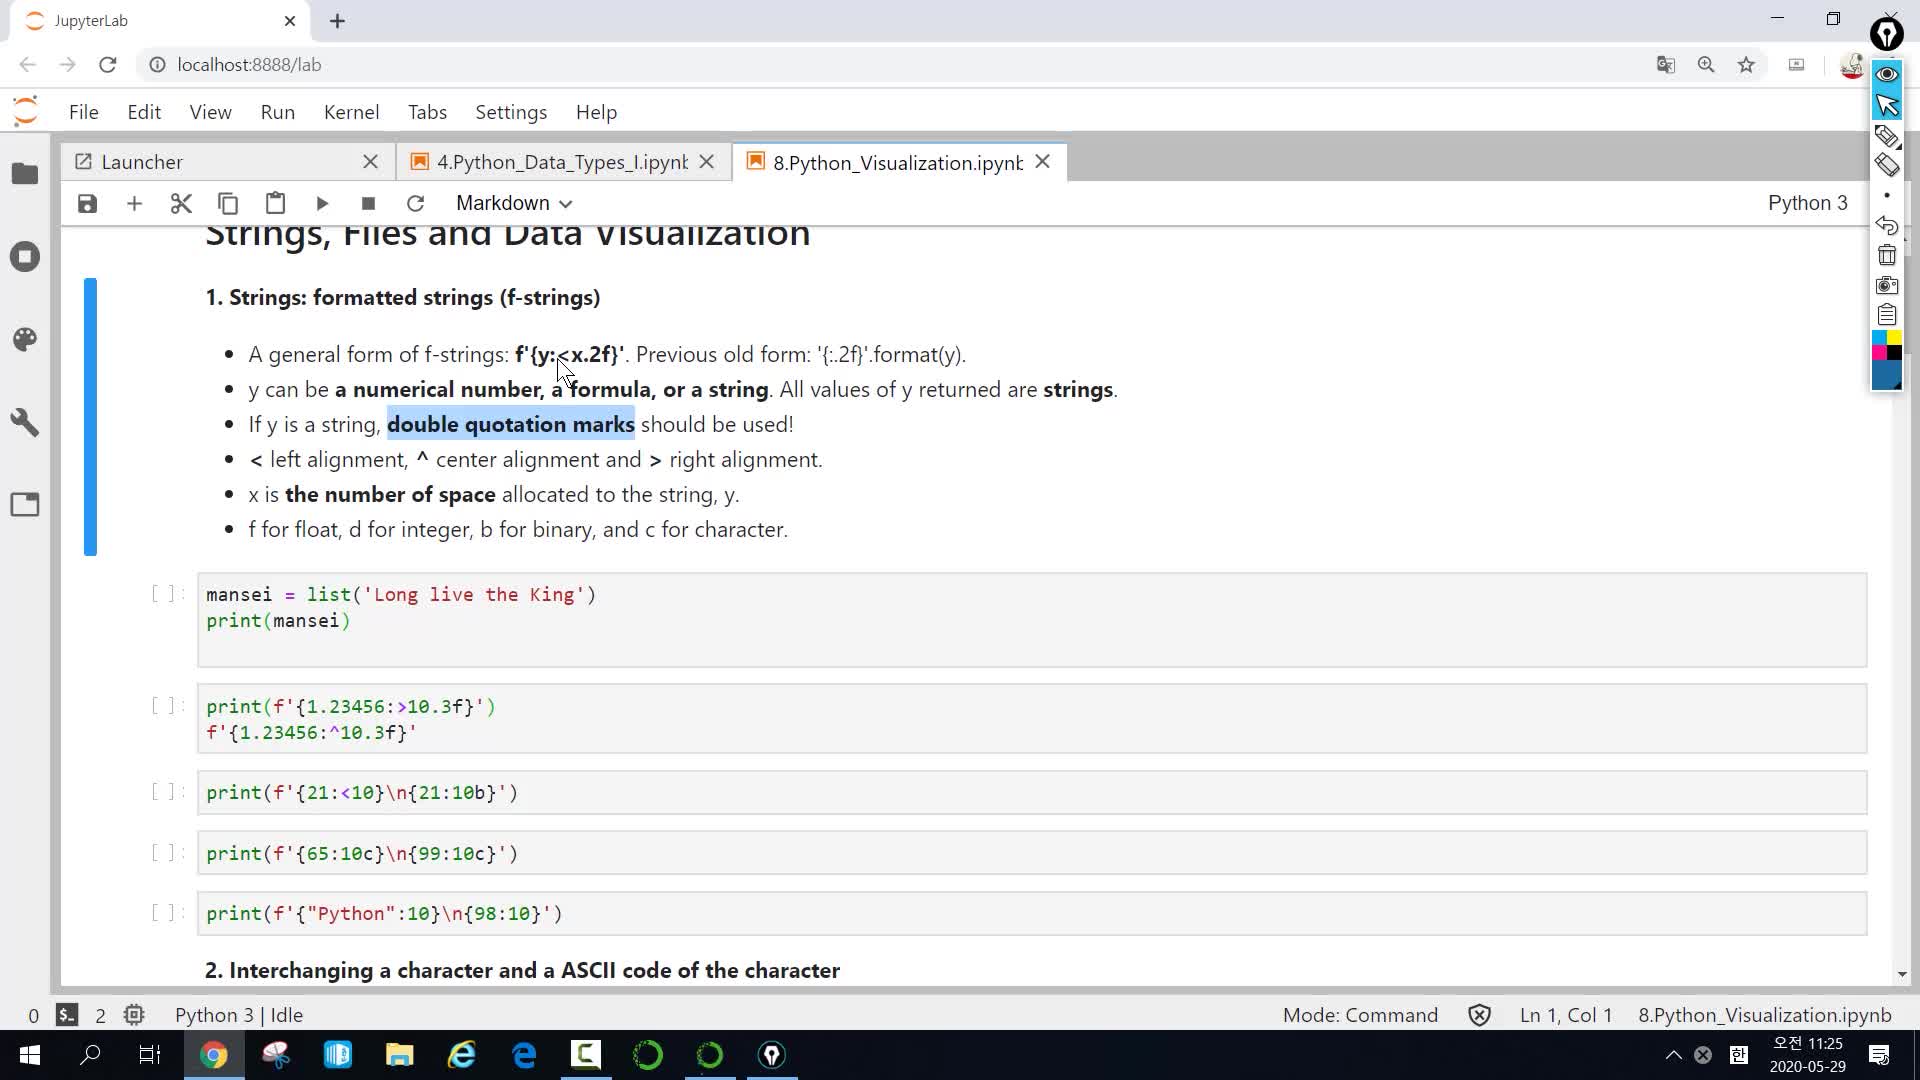This screenshot has height=1080, width=1920.
Task: Toggle the Trusted notebook shield icon
Action: [1479, 1015]
